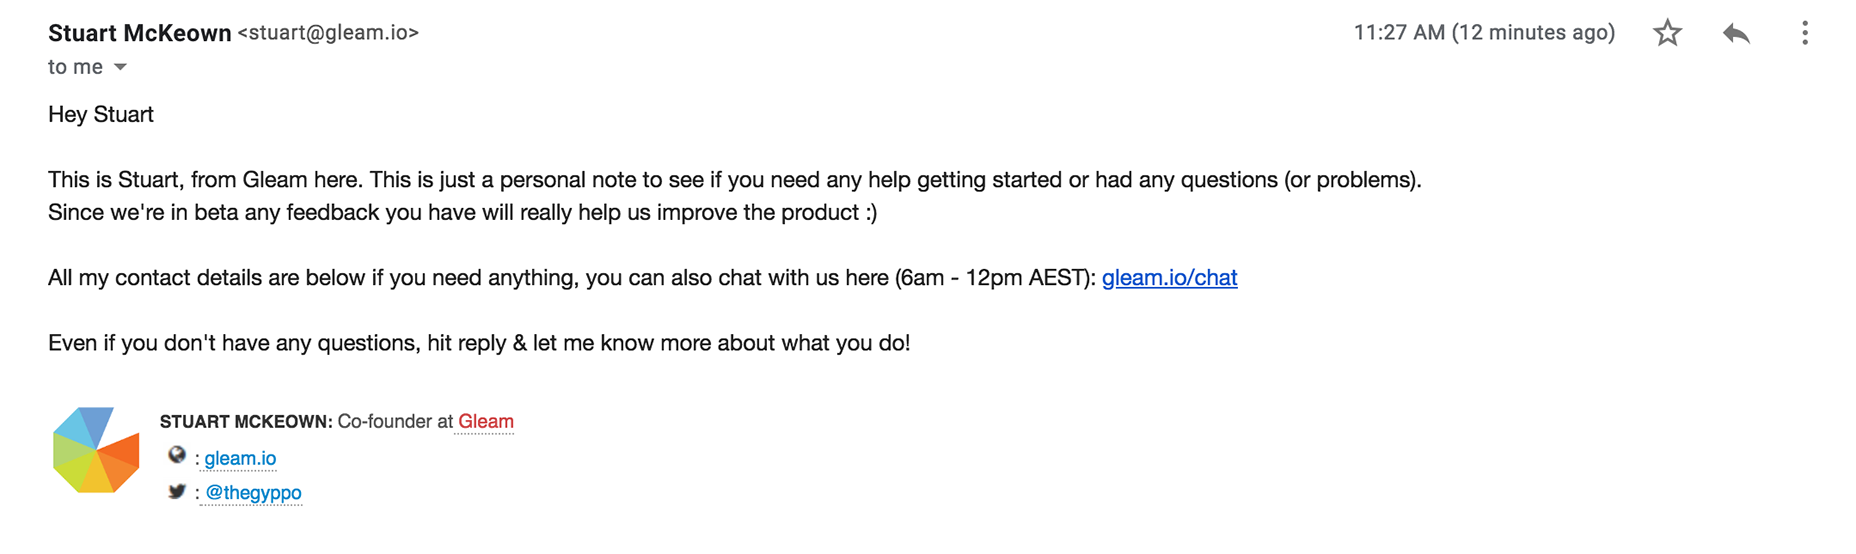Click the "Since we're in beta" sentence
The height and width of the screenshot is (554, 1856).
click(460, 212)
